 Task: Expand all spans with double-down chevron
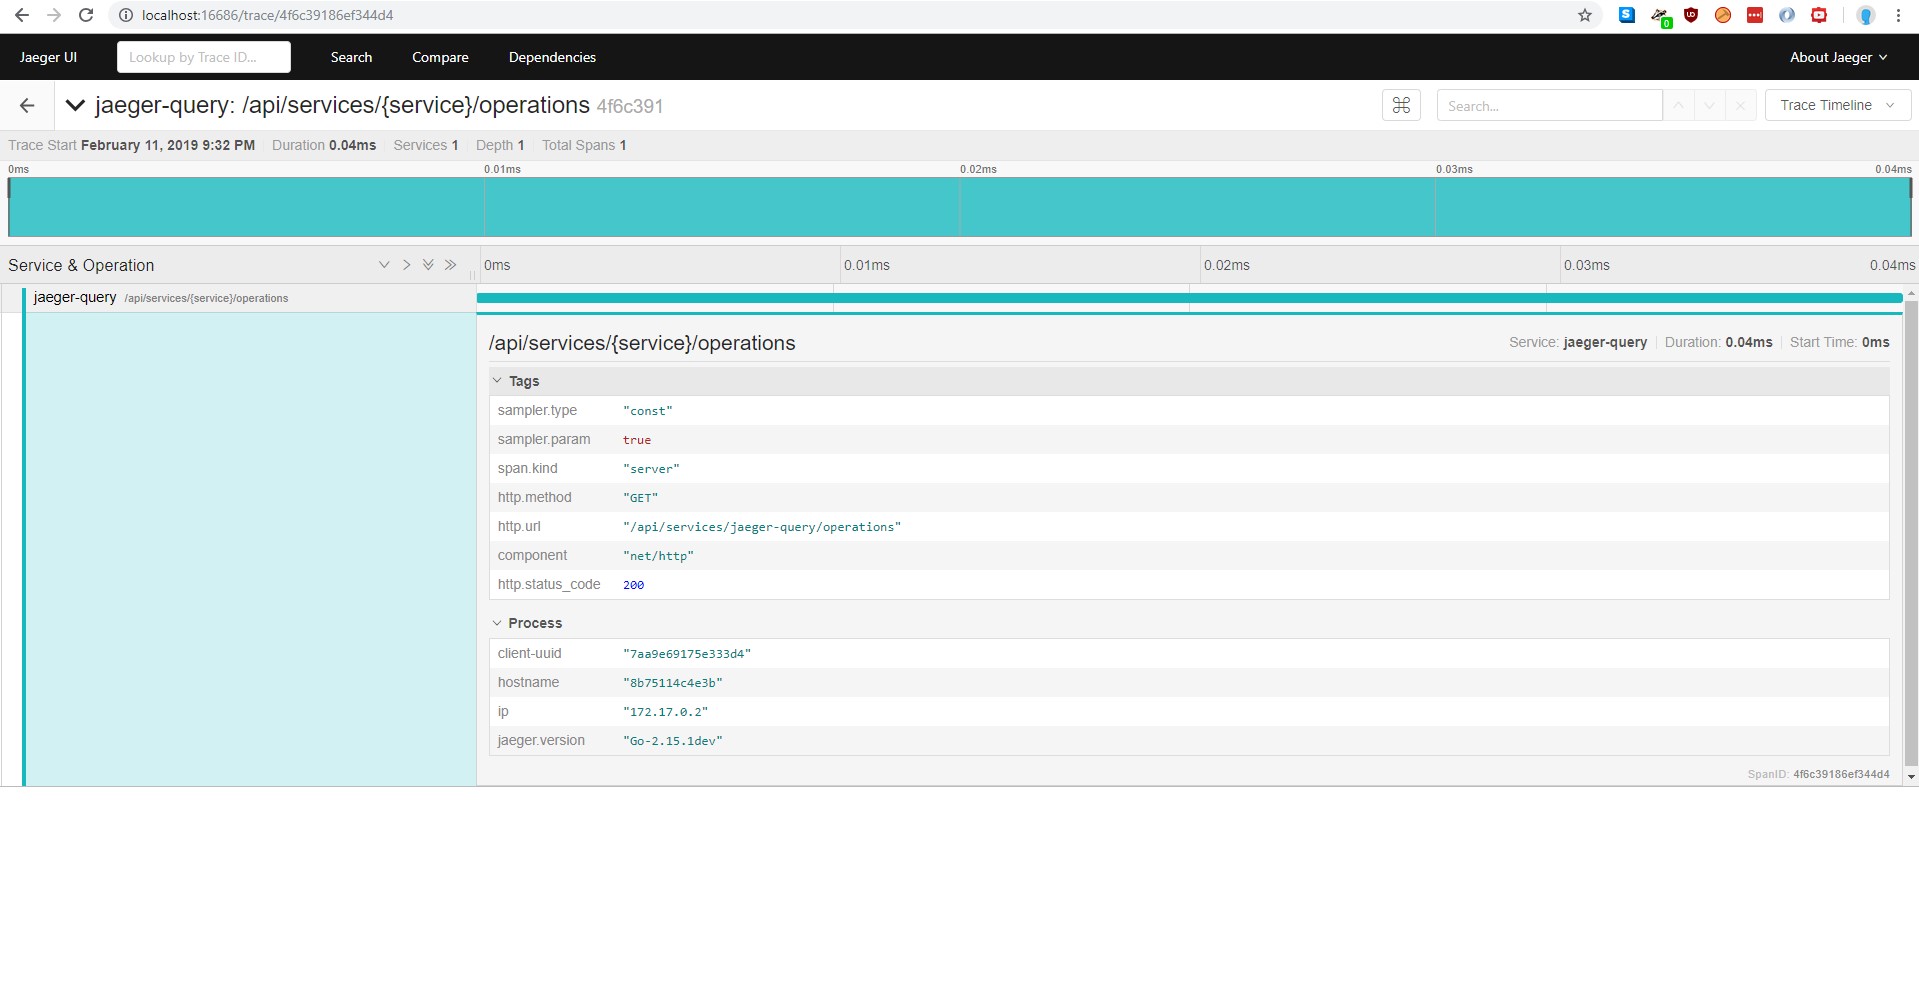(x=428, y=265)
